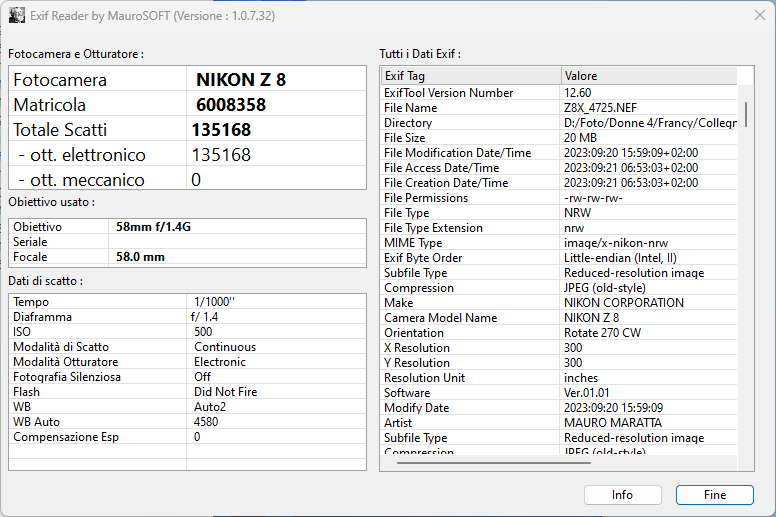Click the Info button
This screenshot has height=517, width=776.
[x=623, y=495]
